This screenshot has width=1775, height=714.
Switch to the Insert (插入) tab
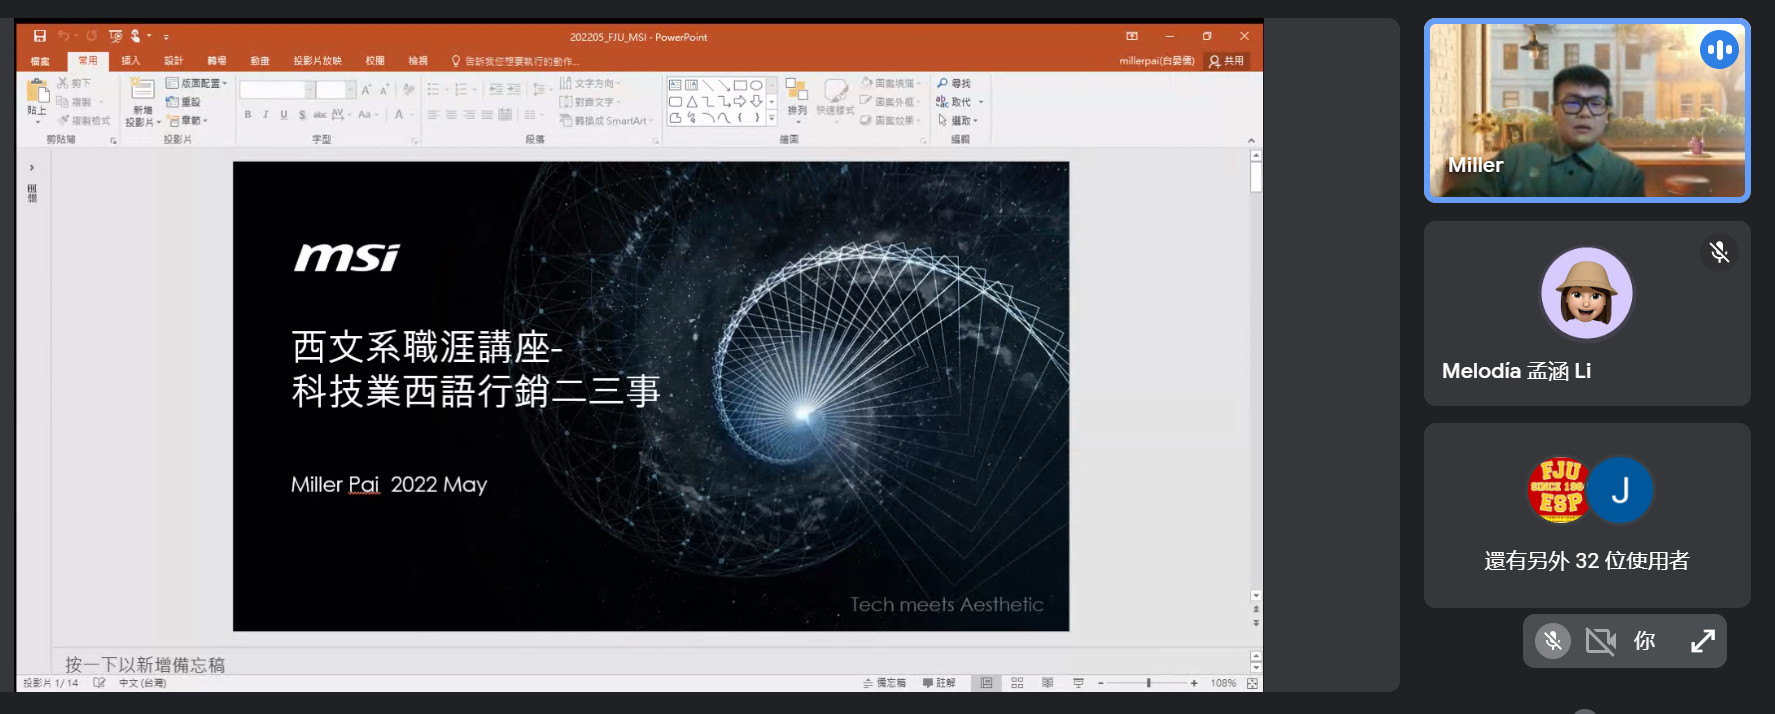tap(131, 61)
